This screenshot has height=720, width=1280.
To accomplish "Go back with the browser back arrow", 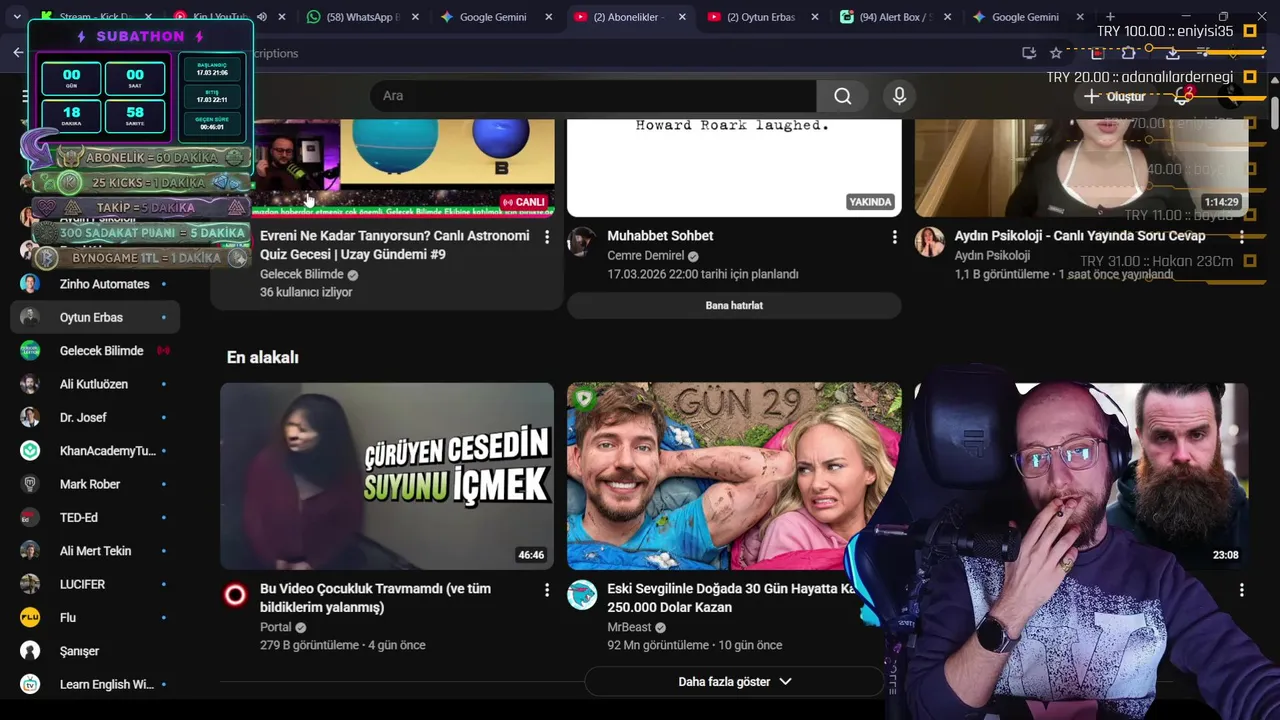I will 18,53.
